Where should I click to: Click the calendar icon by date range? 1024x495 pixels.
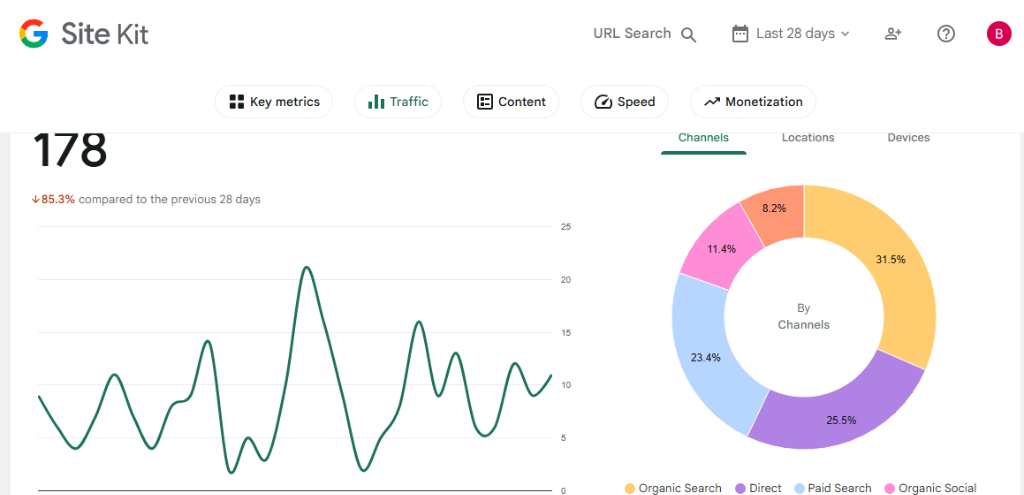[740, 33]
